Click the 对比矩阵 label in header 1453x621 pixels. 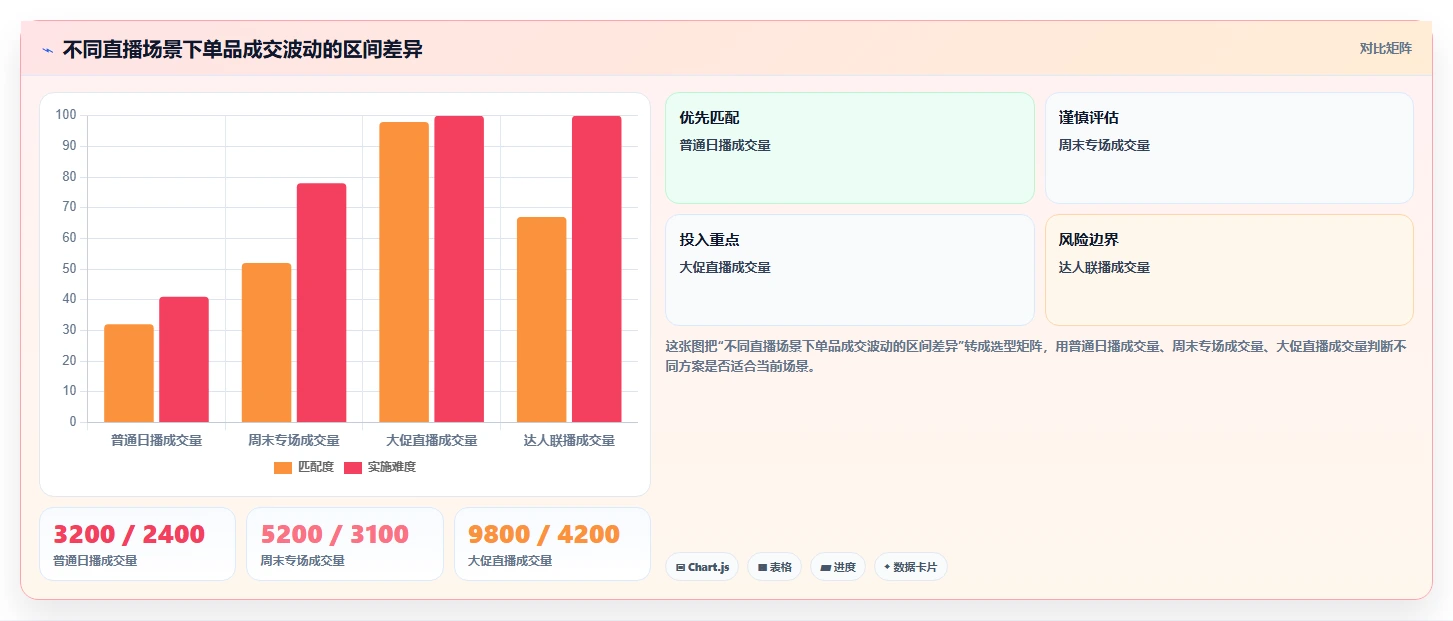(1385, 48)
